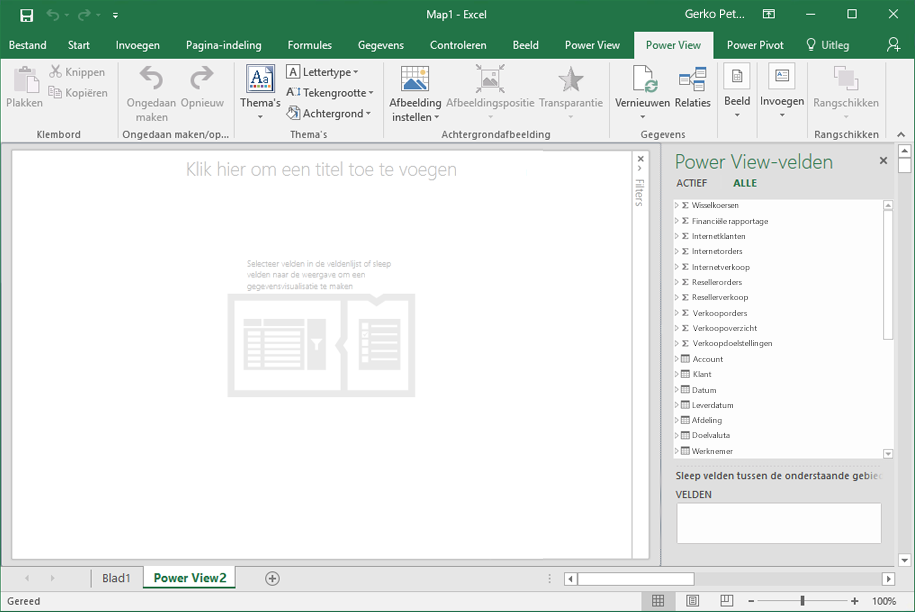Click the zoom slider handle
The image size is (915, 612).
(802, 601)
